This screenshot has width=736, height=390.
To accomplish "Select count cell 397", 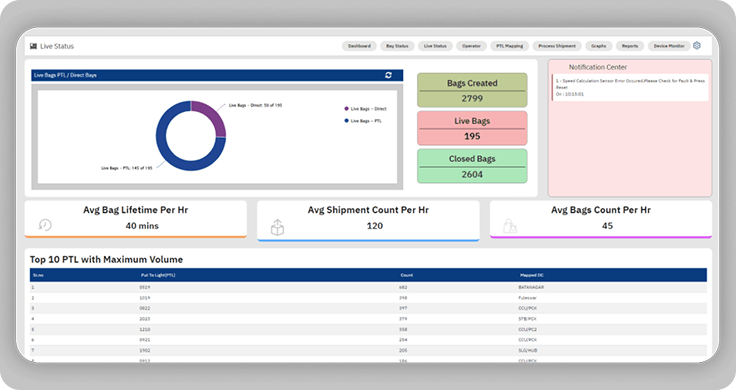I will [403, 308].
